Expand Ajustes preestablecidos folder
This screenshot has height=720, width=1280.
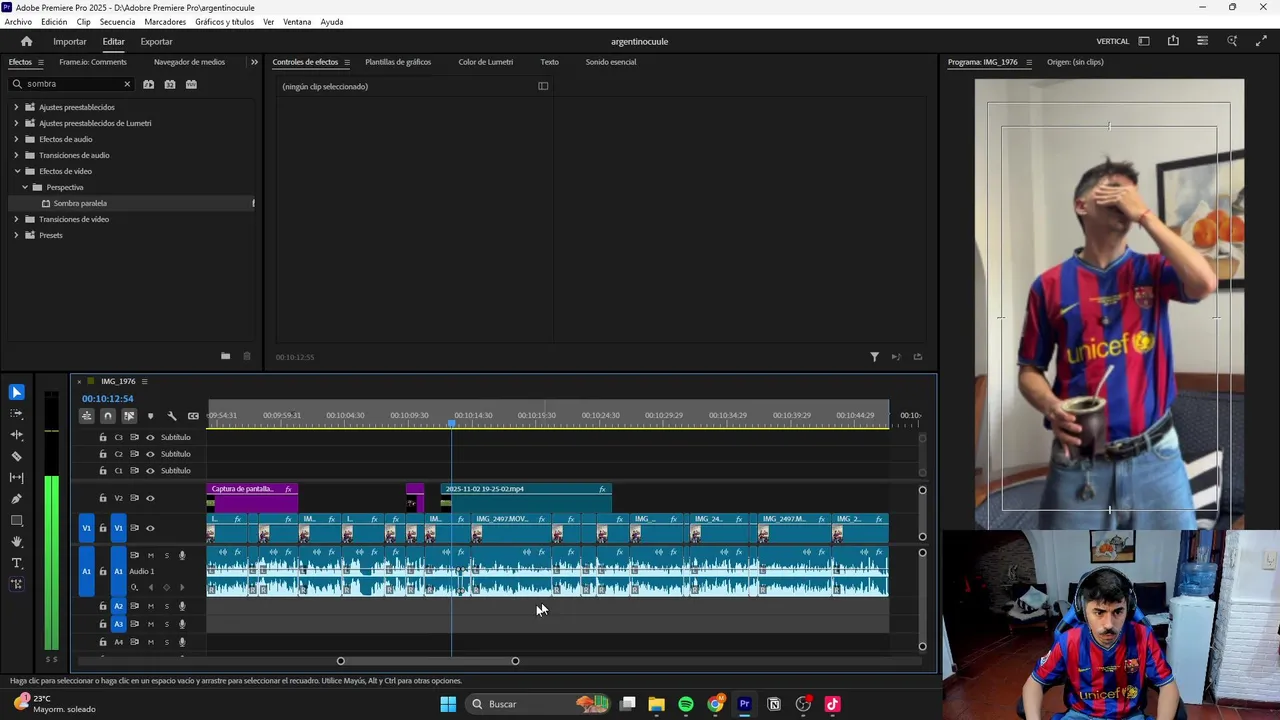point(16,107)
